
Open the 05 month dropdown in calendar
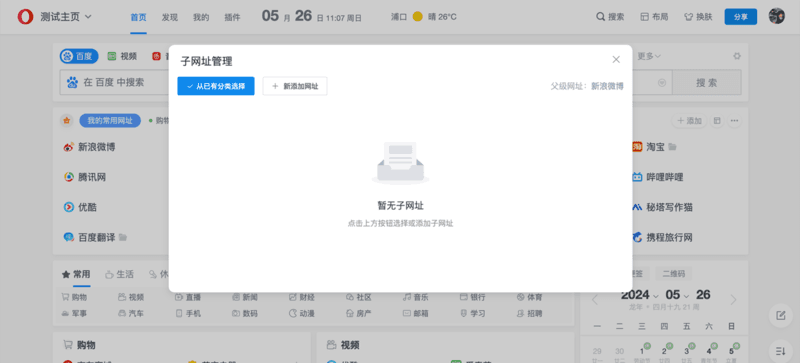[x=677, y=295]
